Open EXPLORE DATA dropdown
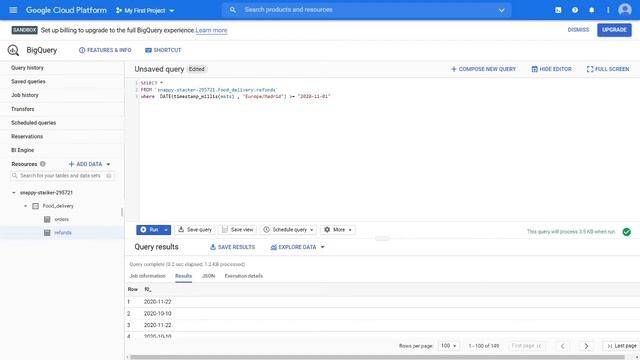Image resolution: width=640 pixels, height=360 pixels. point(298,247)
